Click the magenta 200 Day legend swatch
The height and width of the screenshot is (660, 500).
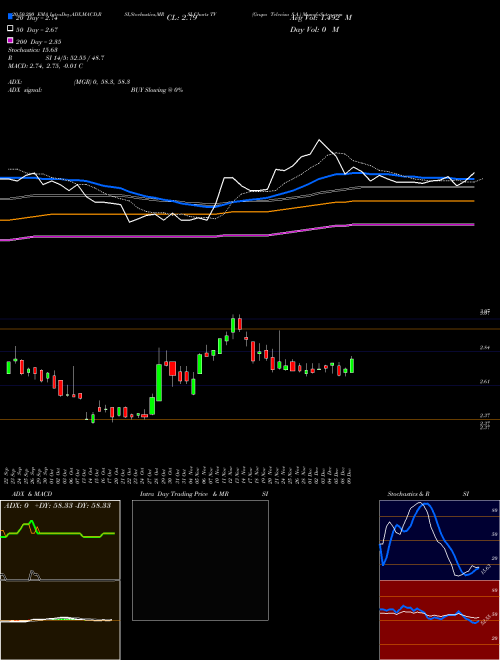click(10, 40)
